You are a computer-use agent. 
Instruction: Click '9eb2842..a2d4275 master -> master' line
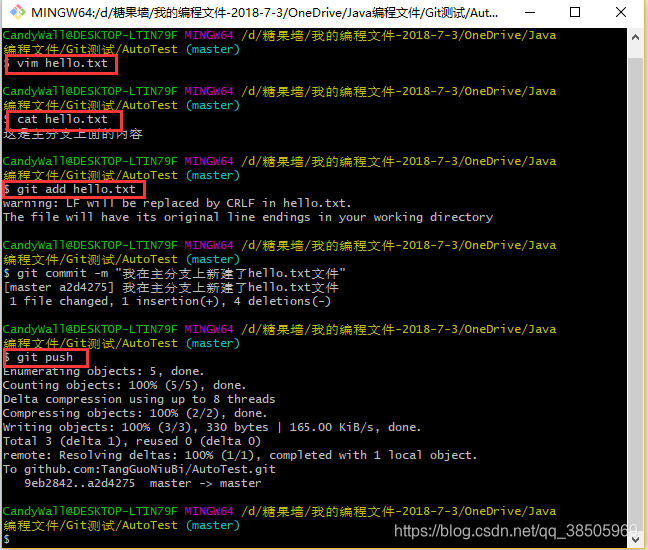[143, 484]
